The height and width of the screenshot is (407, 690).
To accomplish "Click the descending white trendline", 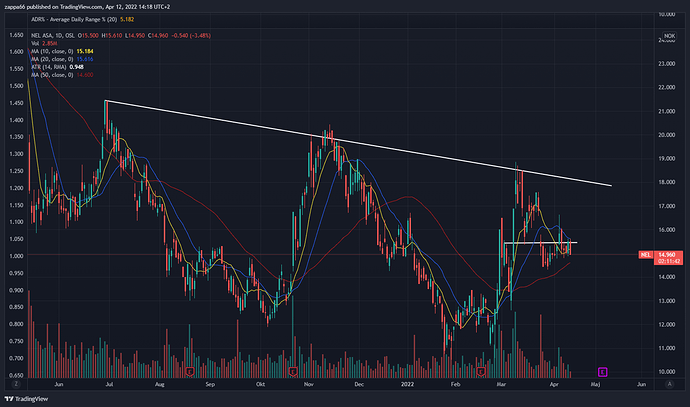I will [x=359, y=143].
